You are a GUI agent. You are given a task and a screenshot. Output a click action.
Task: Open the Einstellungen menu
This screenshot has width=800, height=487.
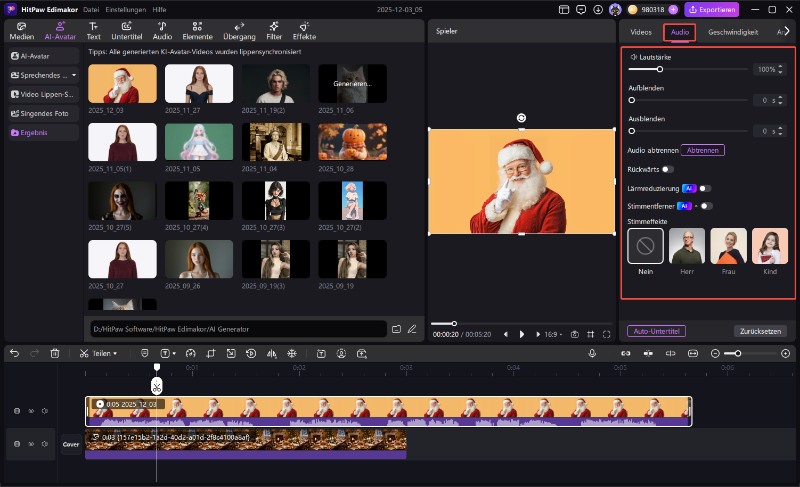126,10
